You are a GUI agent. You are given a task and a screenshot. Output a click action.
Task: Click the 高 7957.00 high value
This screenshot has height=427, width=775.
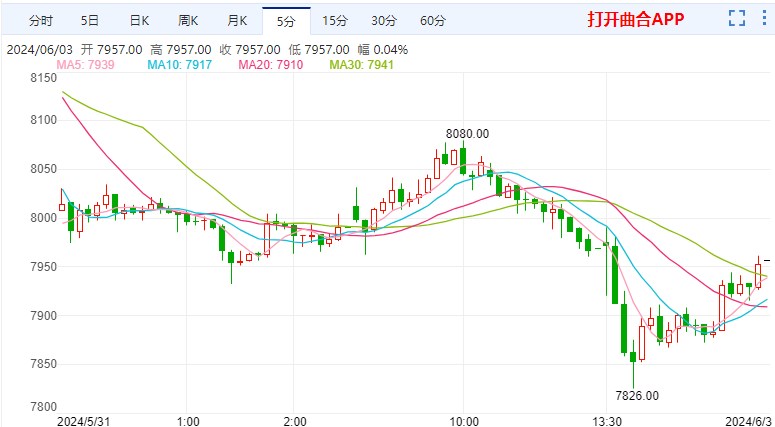click(181, 49)
